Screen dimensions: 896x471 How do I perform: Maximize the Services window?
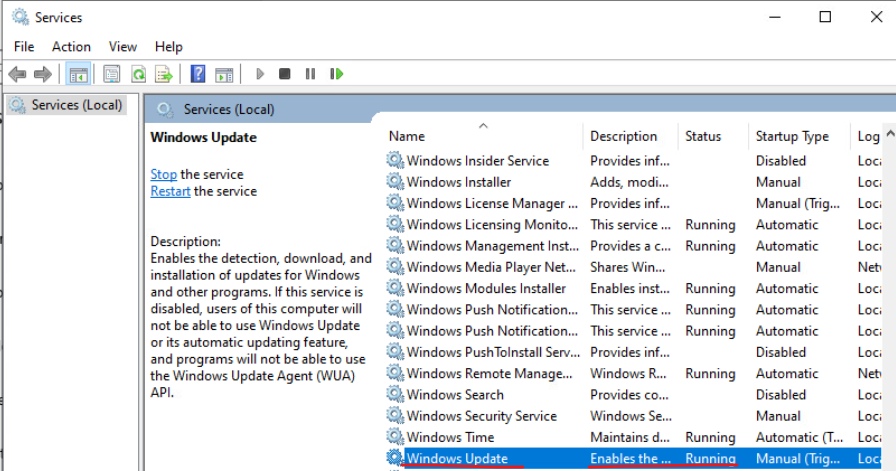pos(825,17)
